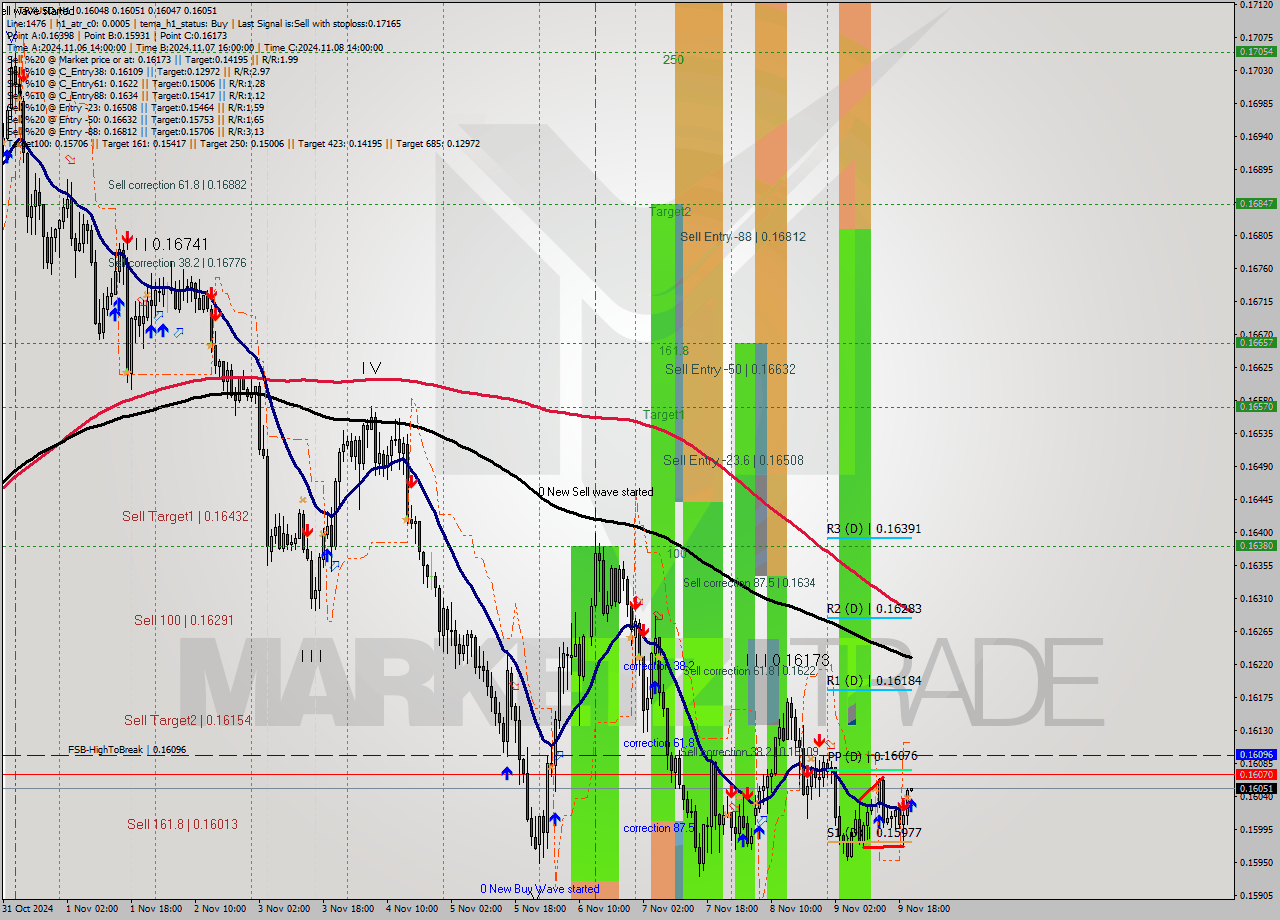Select the 'R3 (D) | 0.16391' pivot label
Image resolution: width=1280 pixels, height=920 pixels.
pyautogui.click(x=874, y=528)
